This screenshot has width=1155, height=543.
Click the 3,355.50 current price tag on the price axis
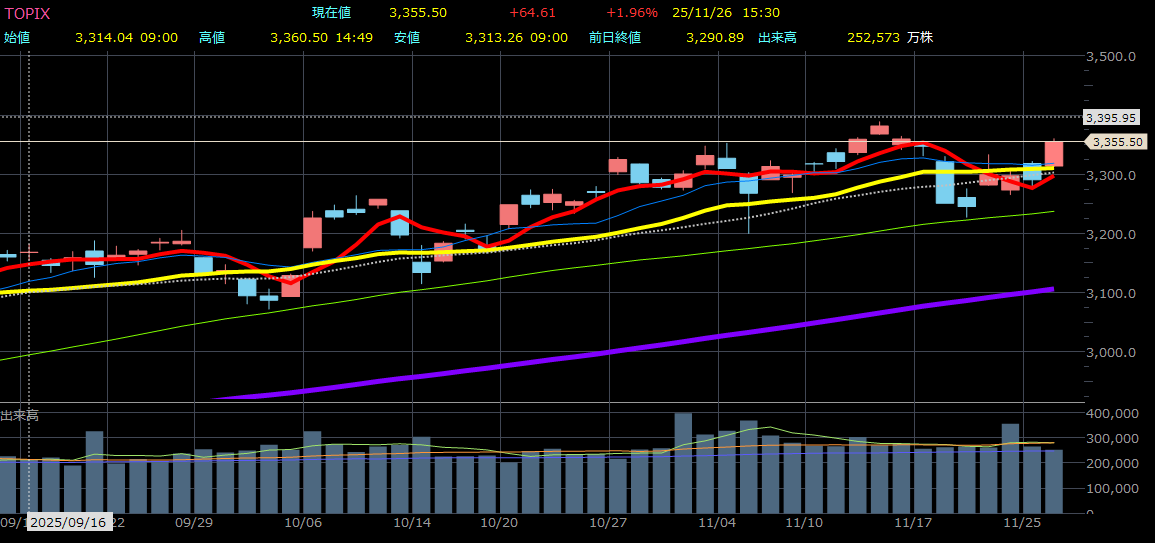(x=1116, y=142)
